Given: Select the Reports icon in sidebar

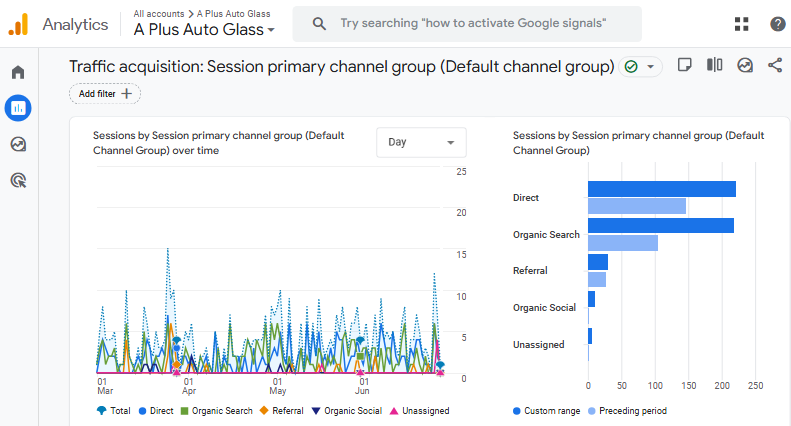Looking at the screenshot, I should pos(18,107).
